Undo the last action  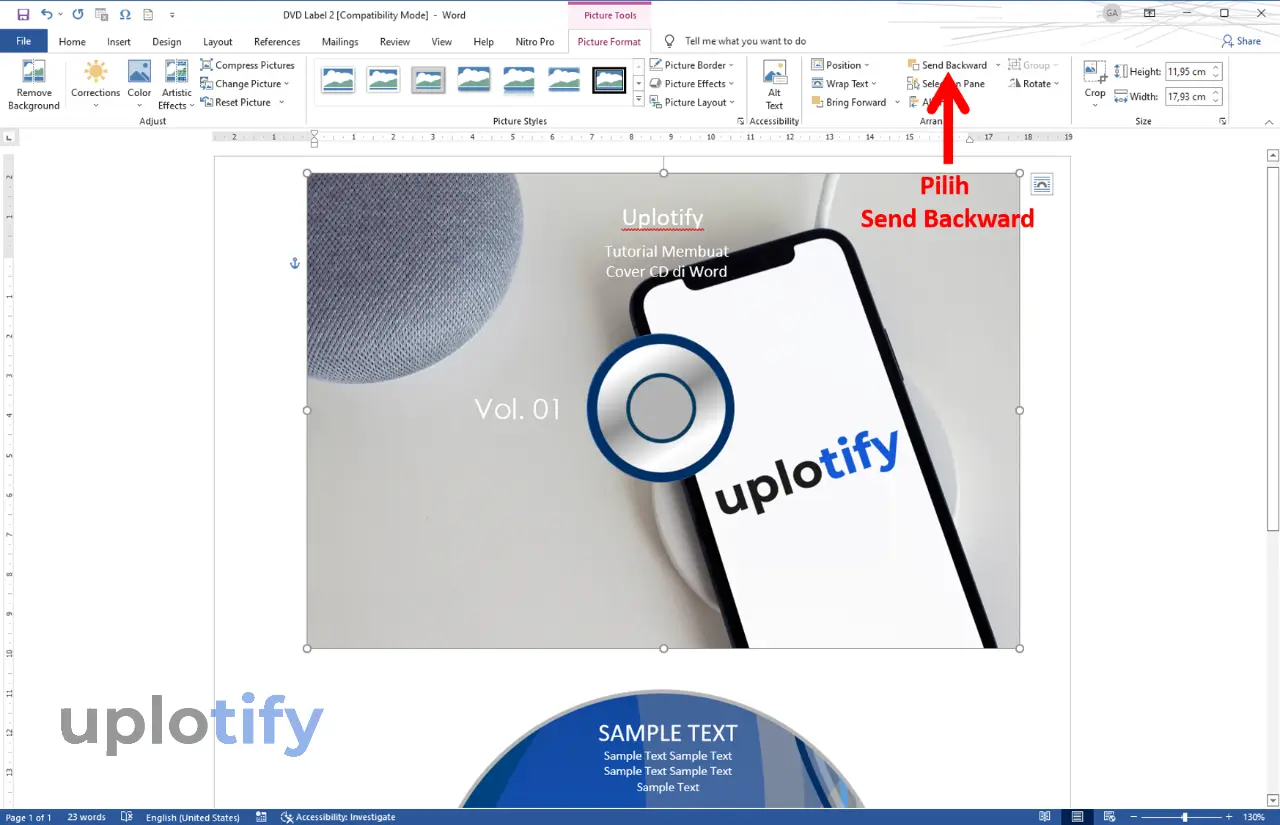(46, 14)
